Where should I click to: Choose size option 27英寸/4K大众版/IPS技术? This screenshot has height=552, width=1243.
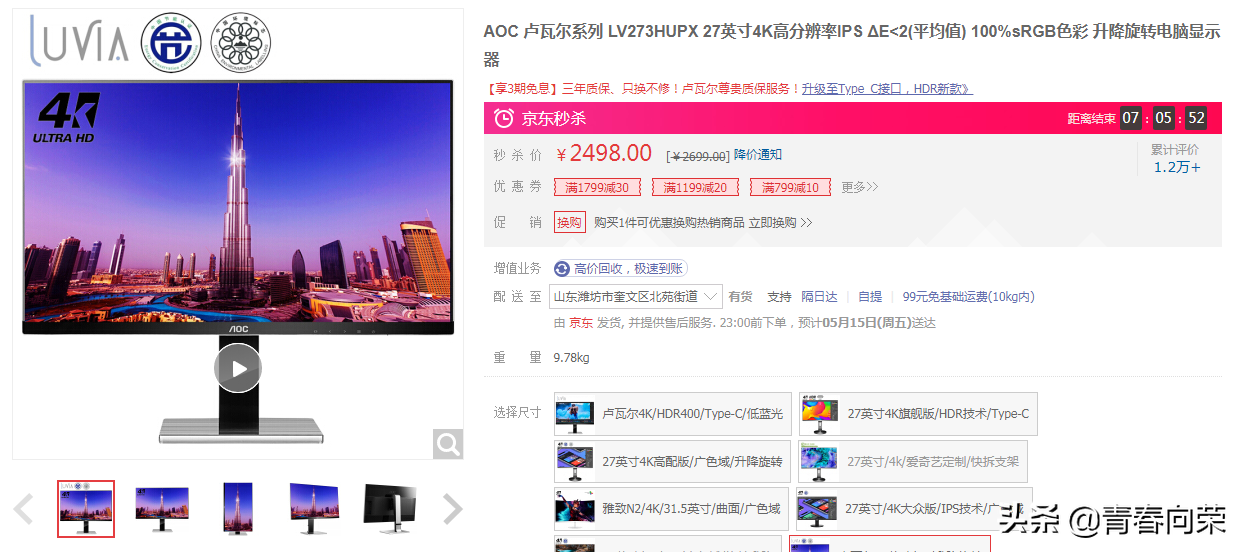(913, 509)
